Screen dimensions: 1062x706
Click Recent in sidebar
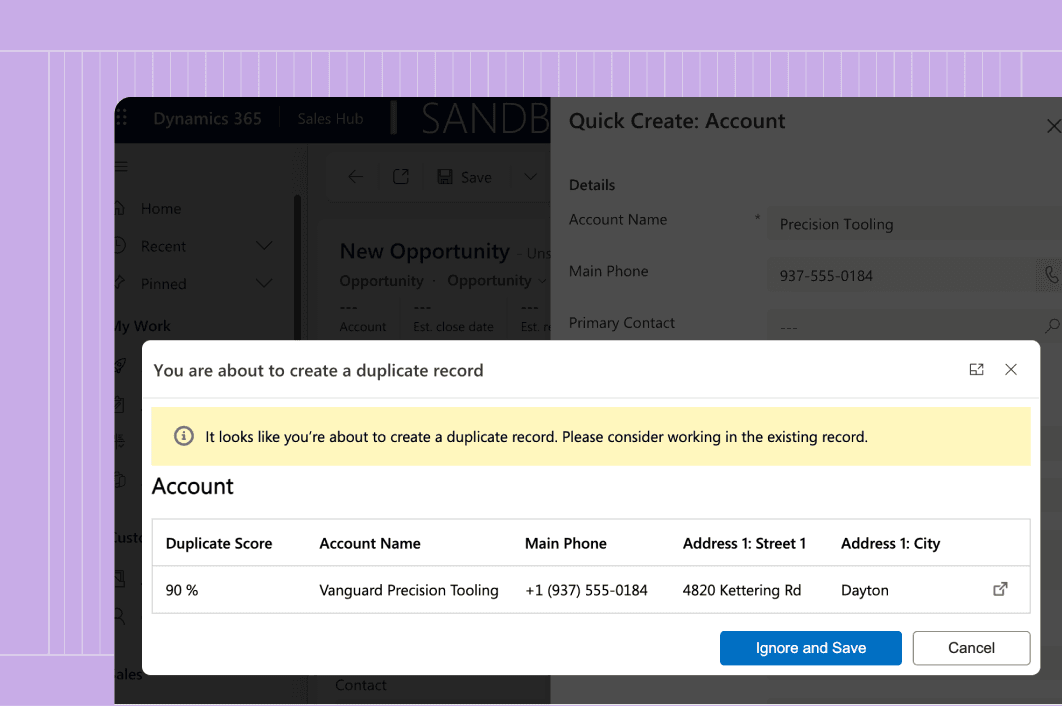[x=163, y=247]
